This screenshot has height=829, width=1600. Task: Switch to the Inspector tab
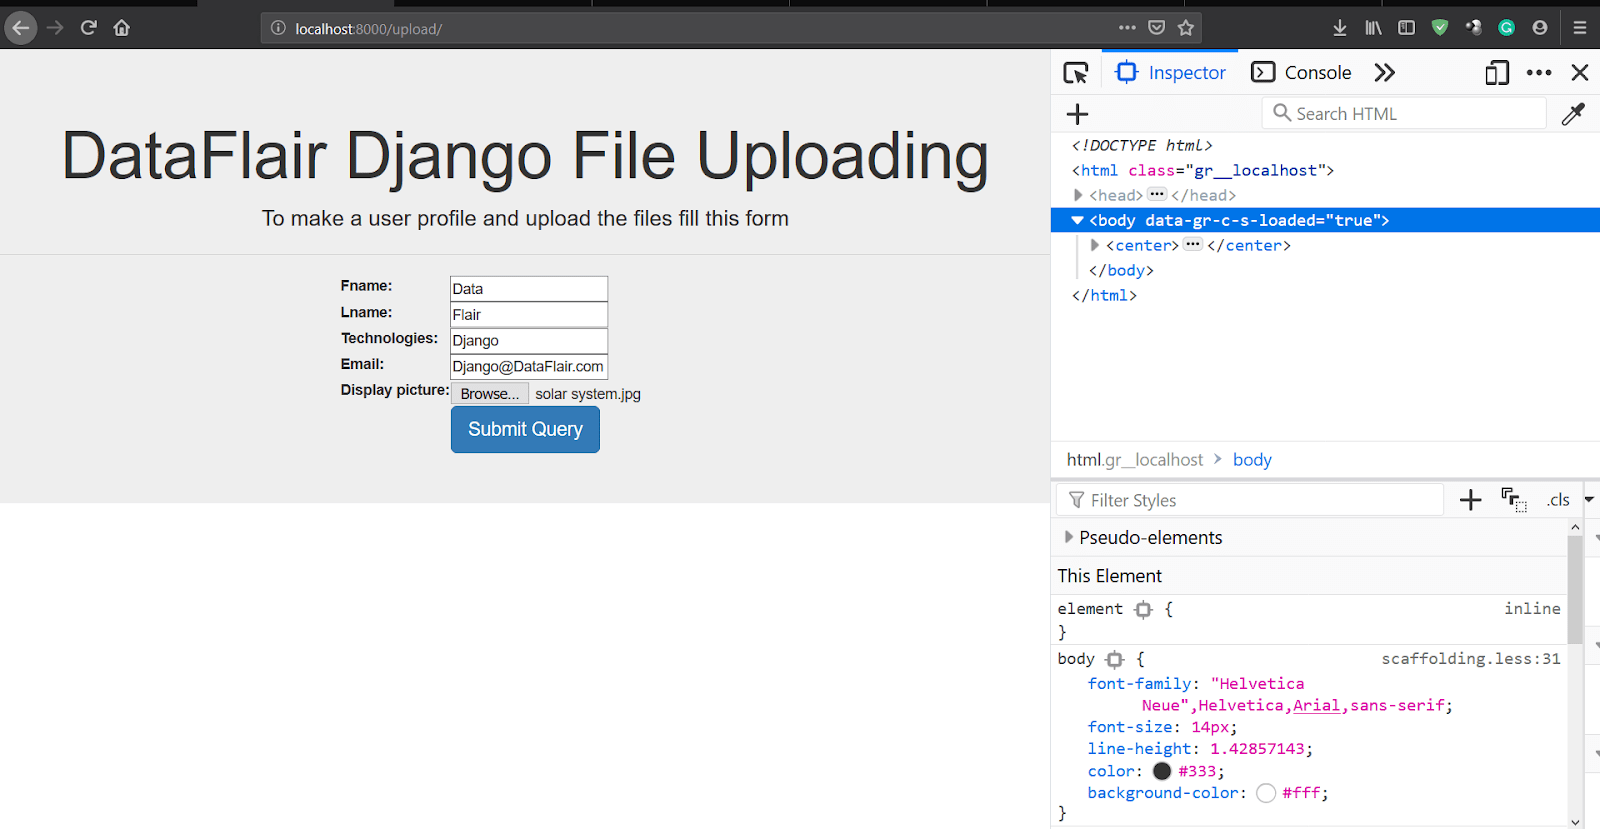click(1170, 73)
